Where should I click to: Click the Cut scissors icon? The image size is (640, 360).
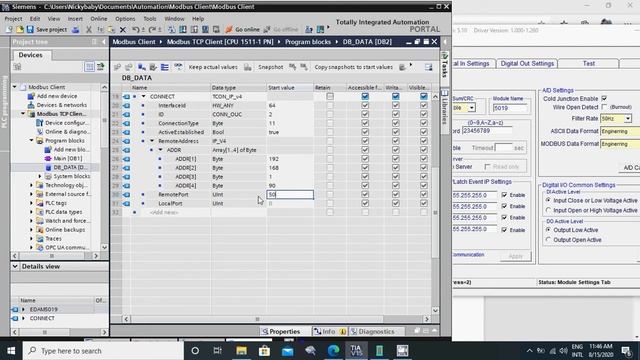tap(89, 29)
